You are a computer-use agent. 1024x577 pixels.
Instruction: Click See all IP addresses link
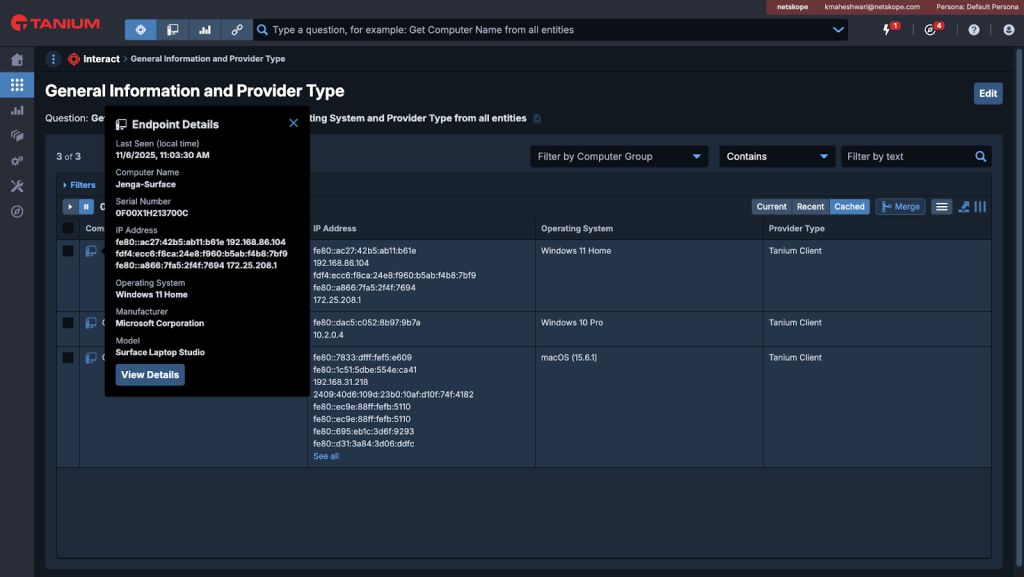click(326, 456)
